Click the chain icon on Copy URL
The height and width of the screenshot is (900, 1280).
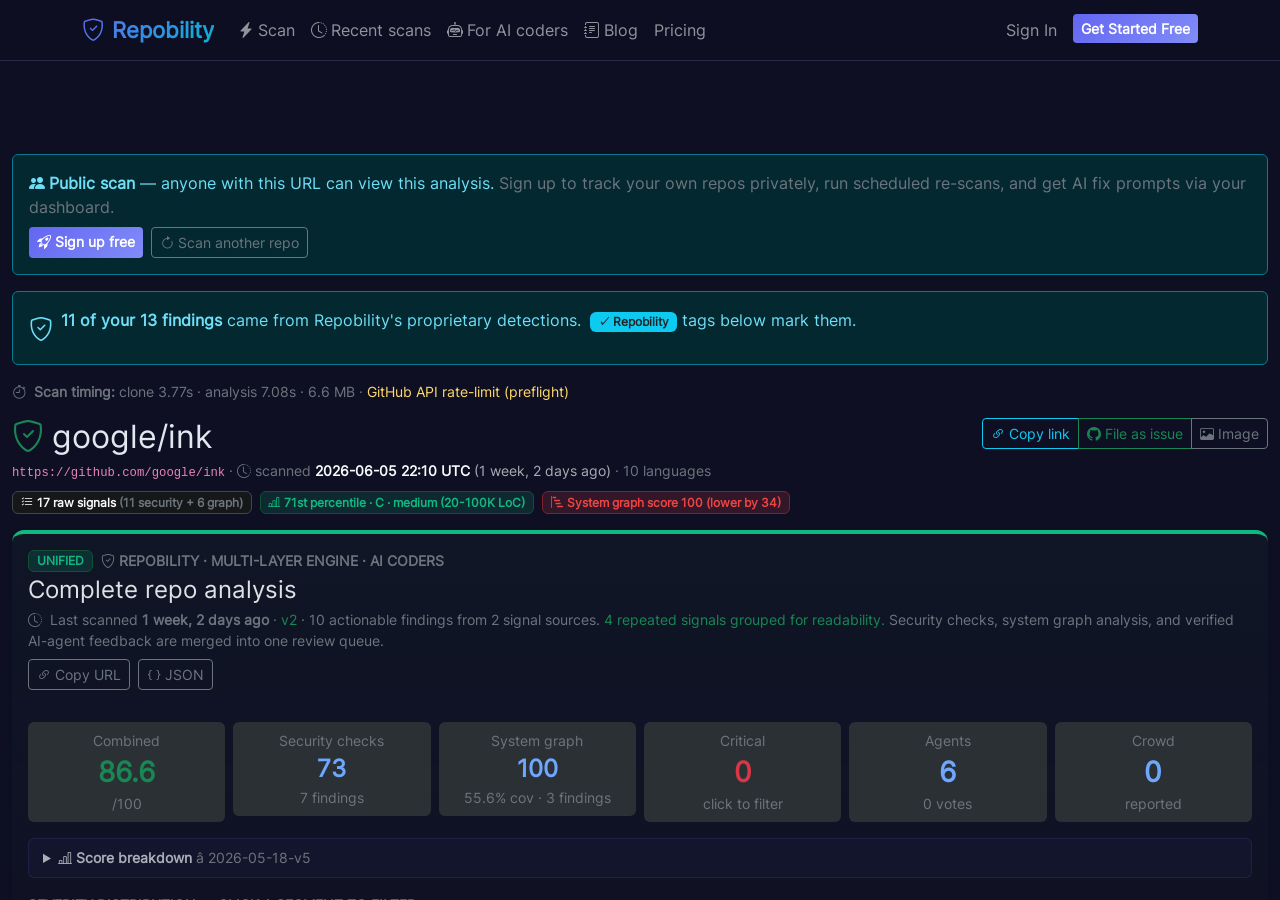[44, 675]
